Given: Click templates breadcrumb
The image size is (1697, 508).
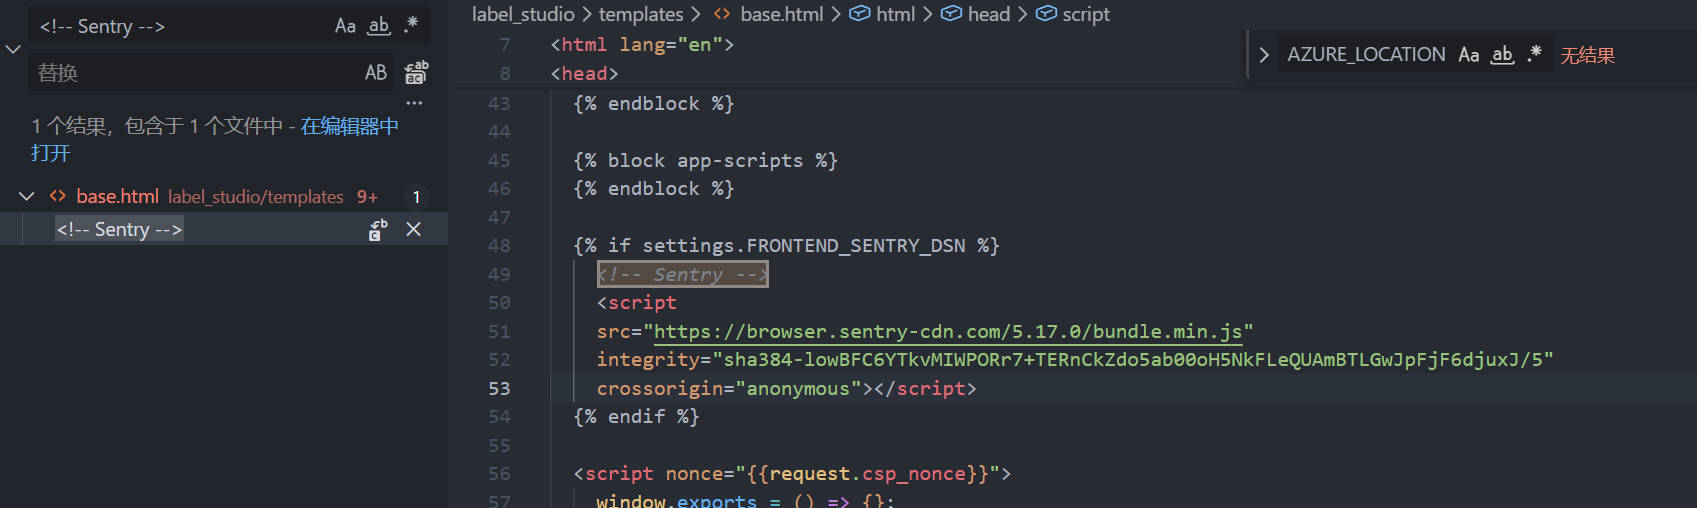Looking at the screenshot, I should pyautogui.click(x=641, y=14).
